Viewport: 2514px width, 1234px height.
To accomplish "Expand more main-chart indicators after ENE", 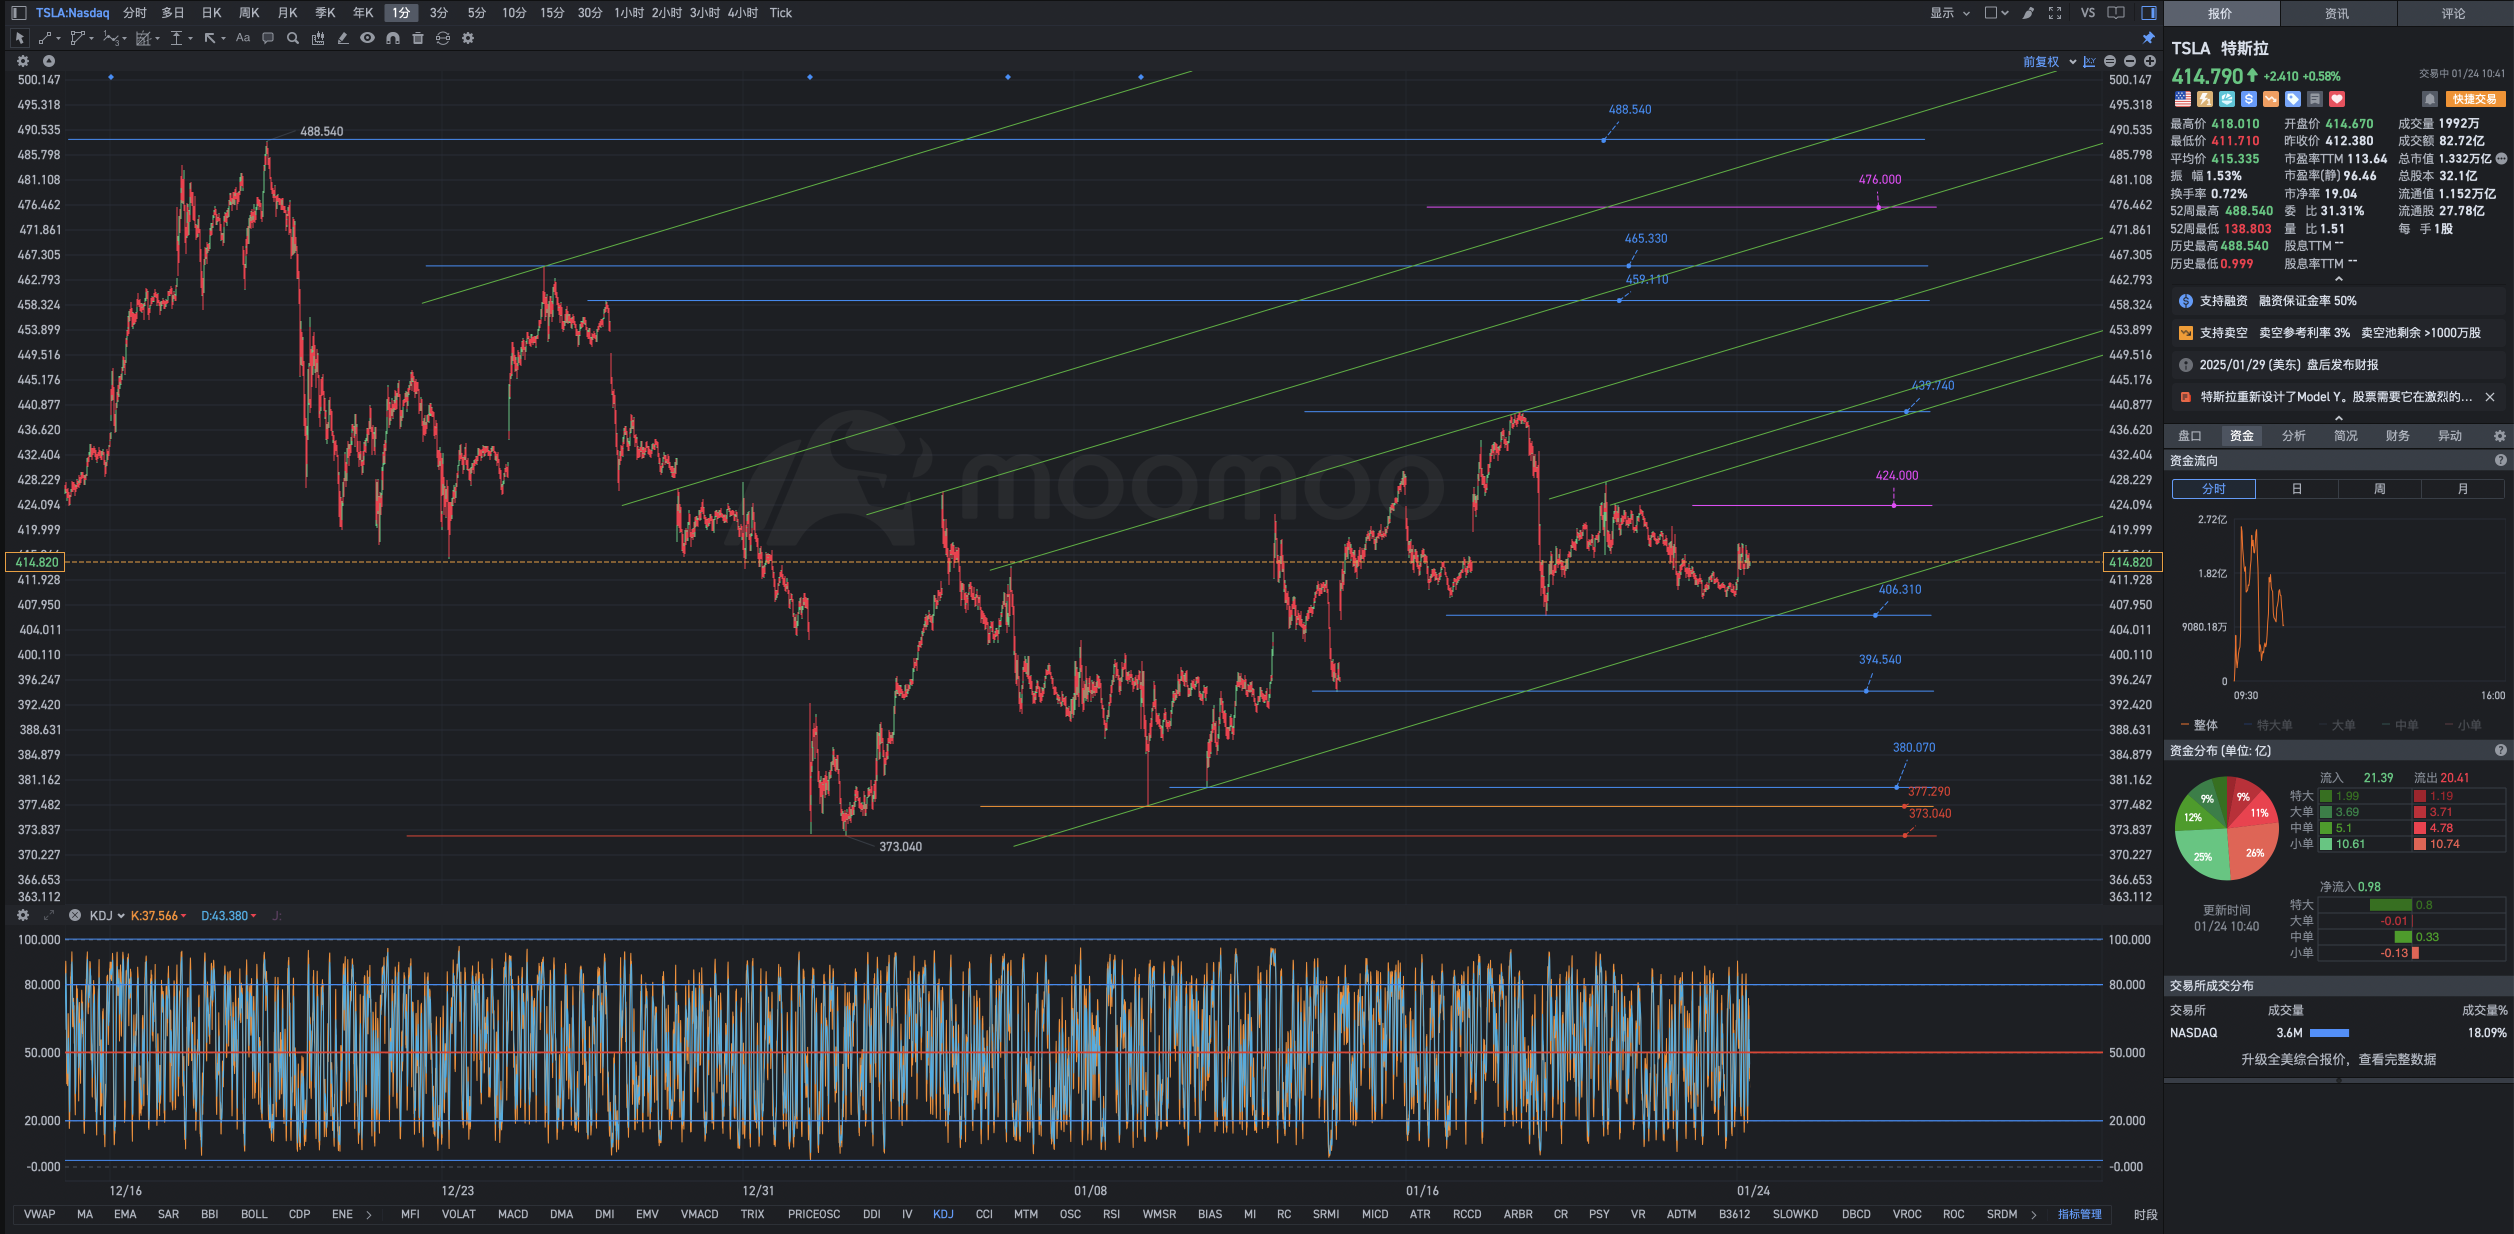I will [x=369, y=1215].
